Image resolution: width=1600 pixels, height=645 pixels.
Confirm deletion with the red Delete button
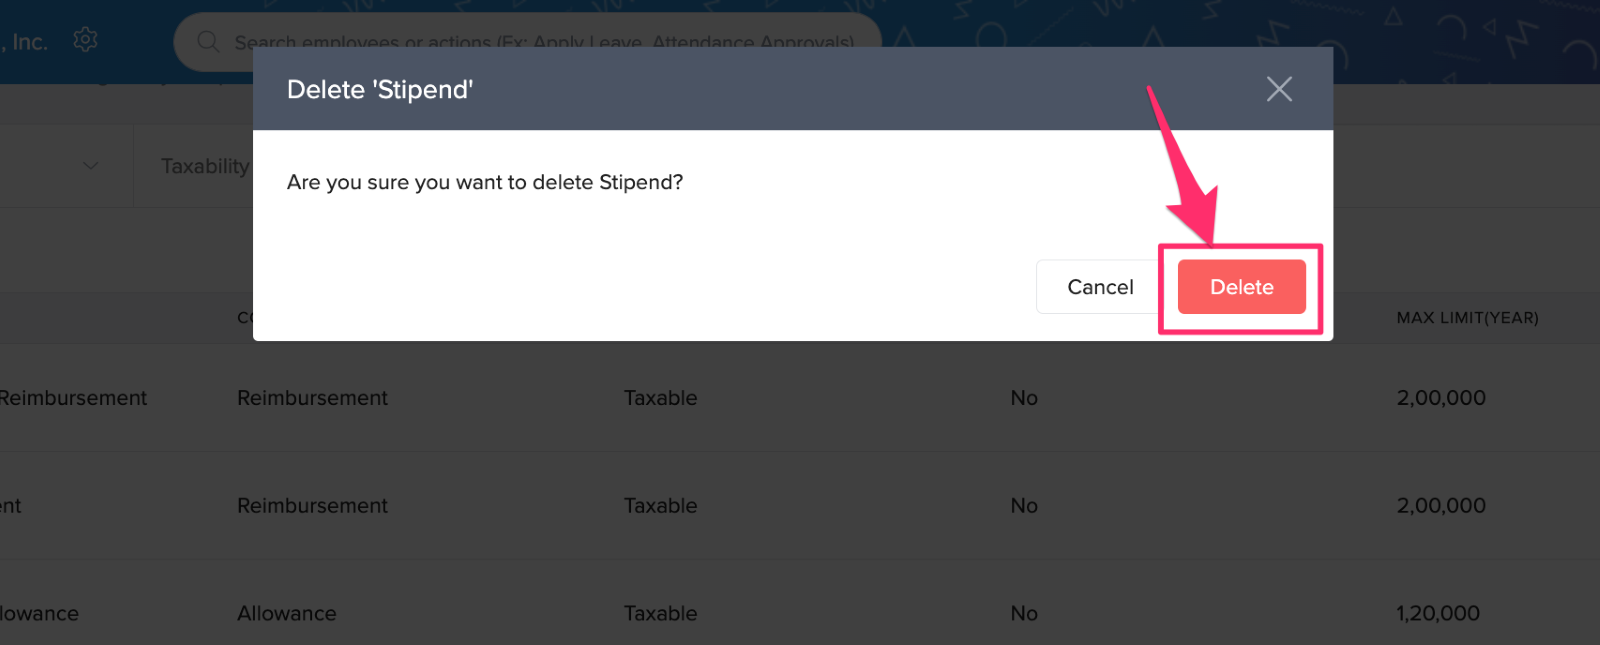point(1241,287)
